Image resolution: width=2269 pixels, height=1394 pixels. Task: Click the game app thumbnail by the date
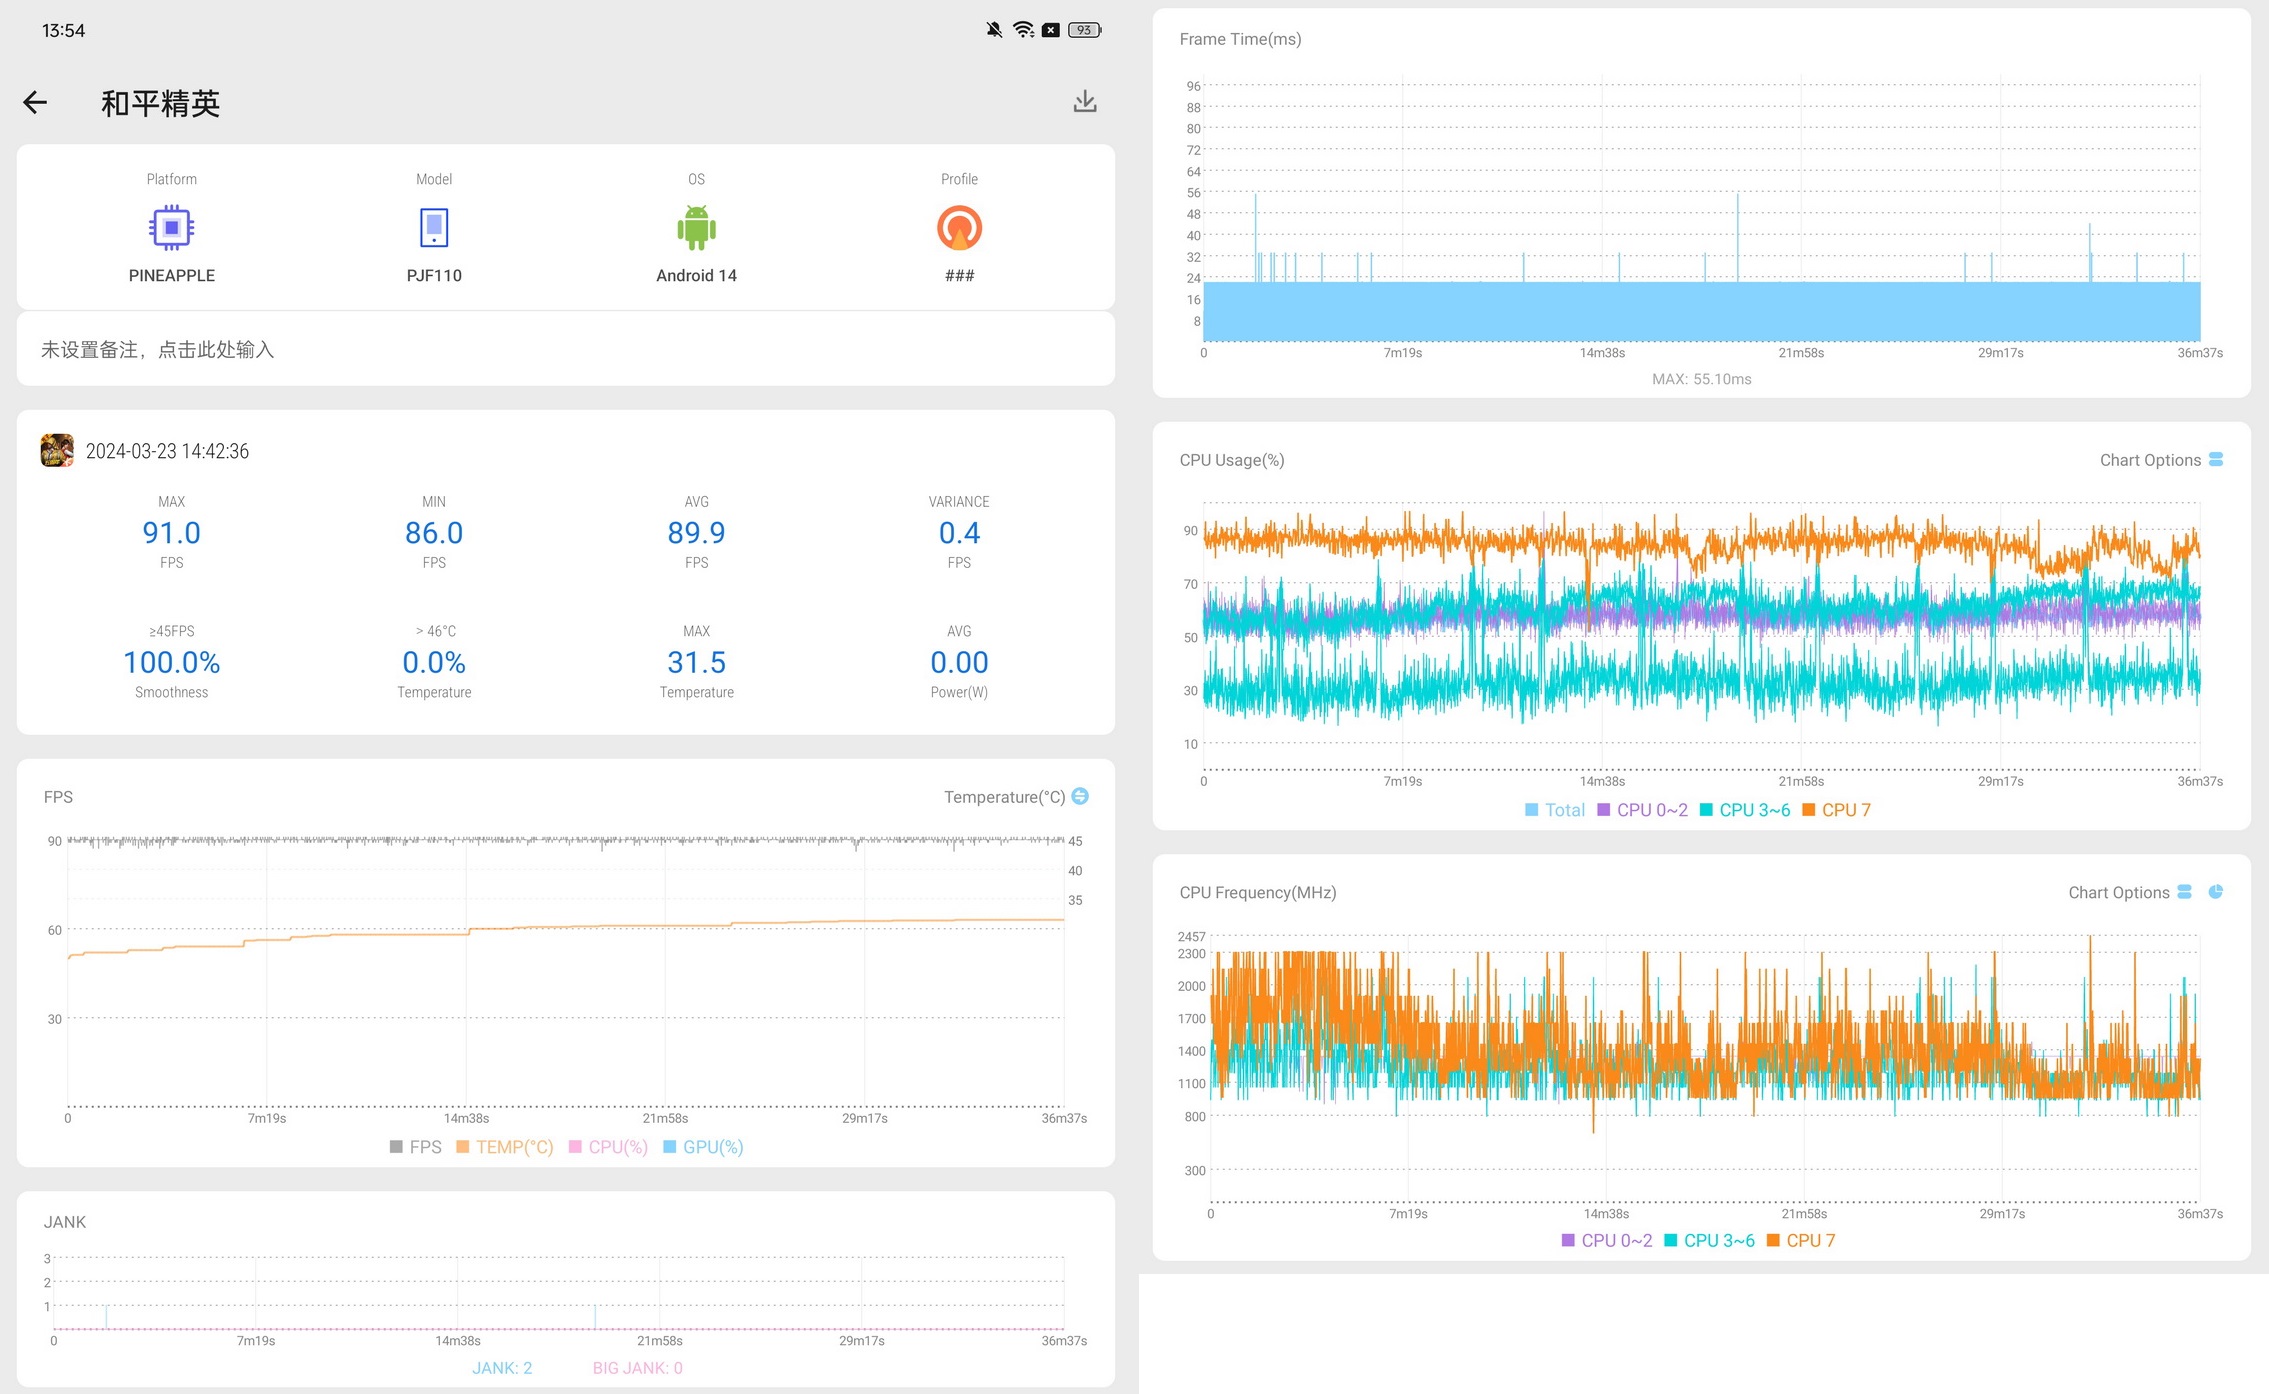click(57, 450)
